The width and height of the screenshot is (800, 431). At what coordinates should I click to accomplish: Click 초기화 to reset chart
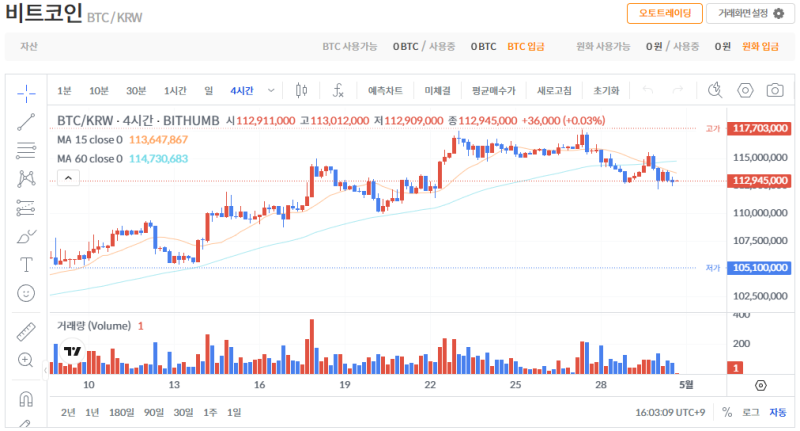tap(606, 91)
